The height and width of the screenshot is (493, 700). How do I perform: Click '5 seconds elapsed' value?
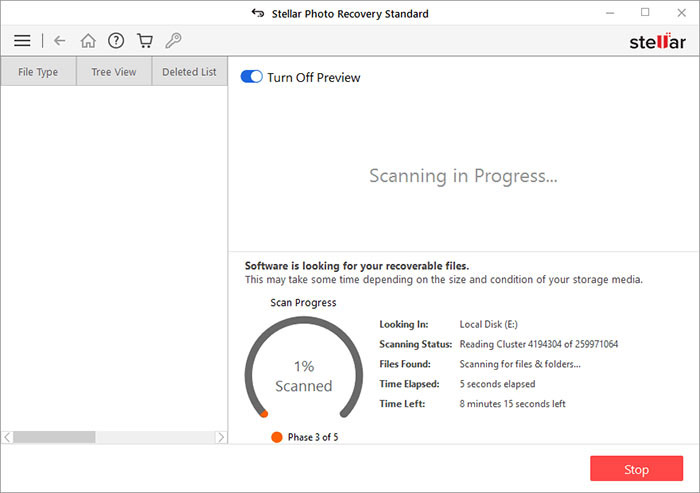pos(497,384)
